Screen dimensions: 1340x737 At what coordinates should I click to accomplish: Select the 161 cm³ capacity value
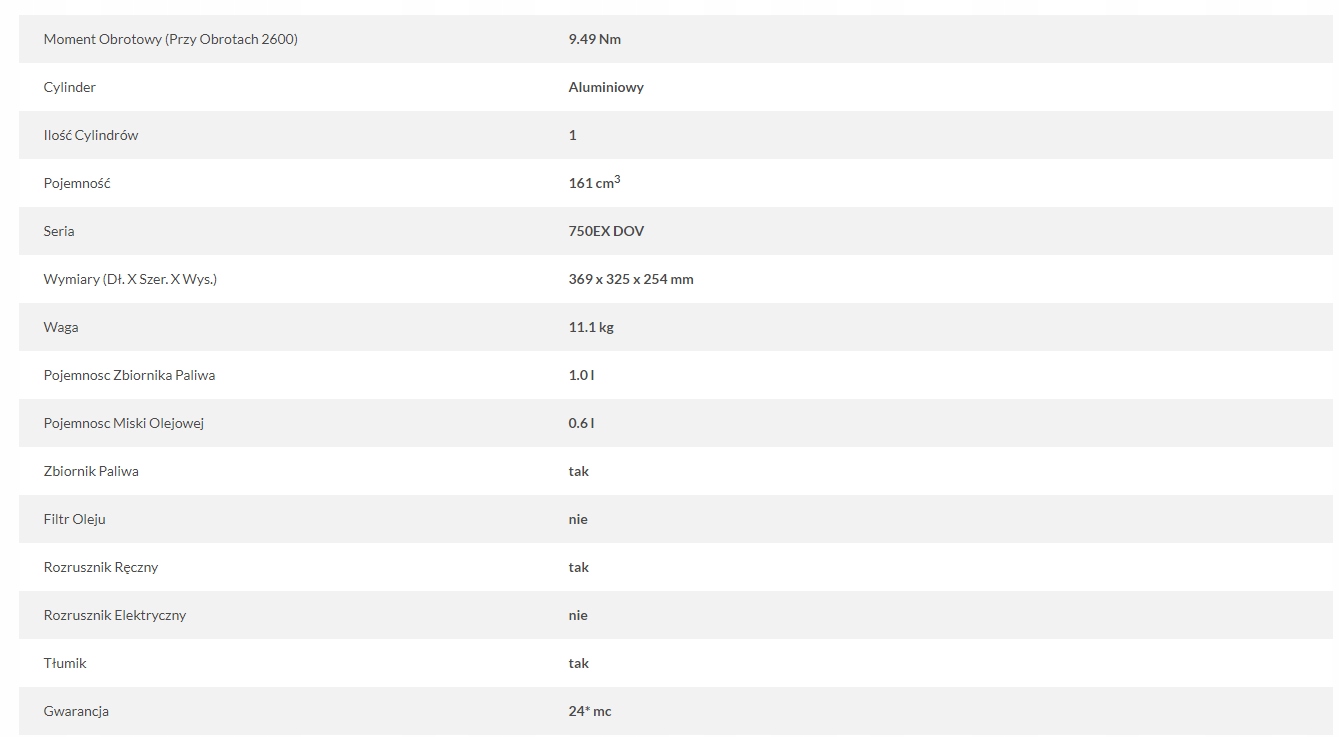click(594, 183)
